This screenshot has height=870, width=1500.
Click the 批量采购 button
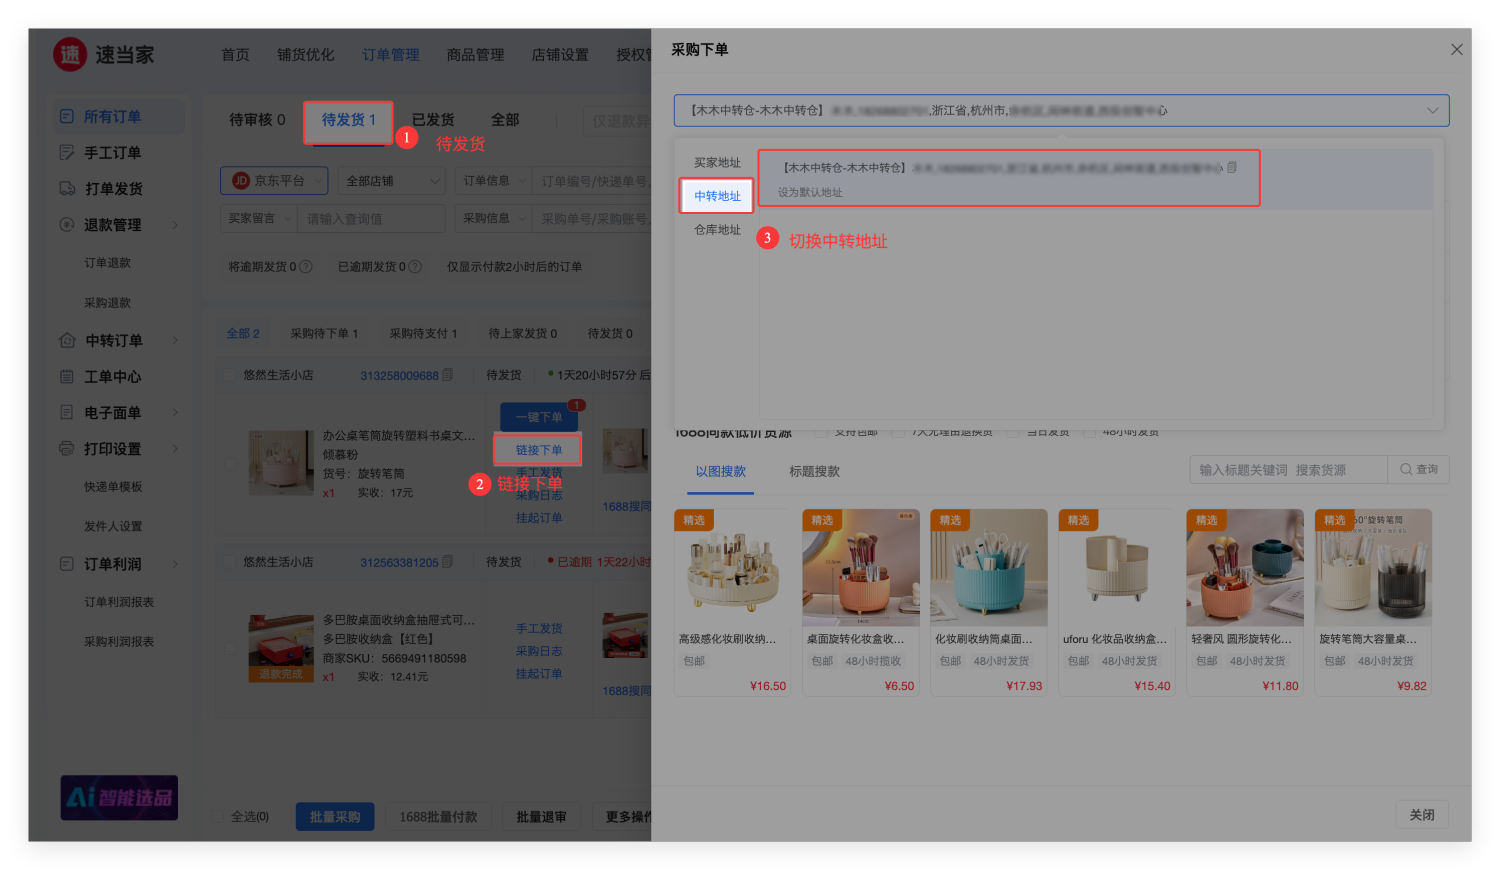coord(334,817)
